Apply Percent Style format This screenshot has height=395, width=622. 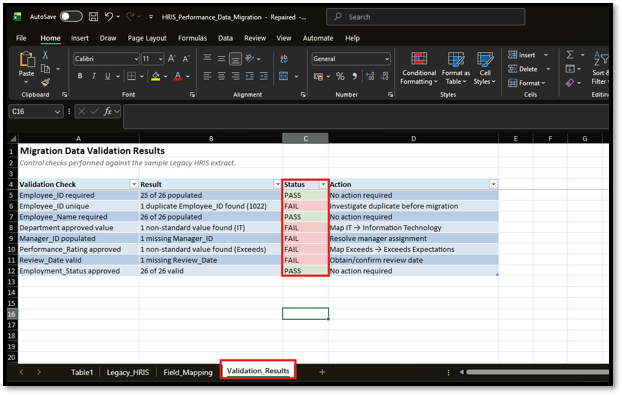coord(340,76)
